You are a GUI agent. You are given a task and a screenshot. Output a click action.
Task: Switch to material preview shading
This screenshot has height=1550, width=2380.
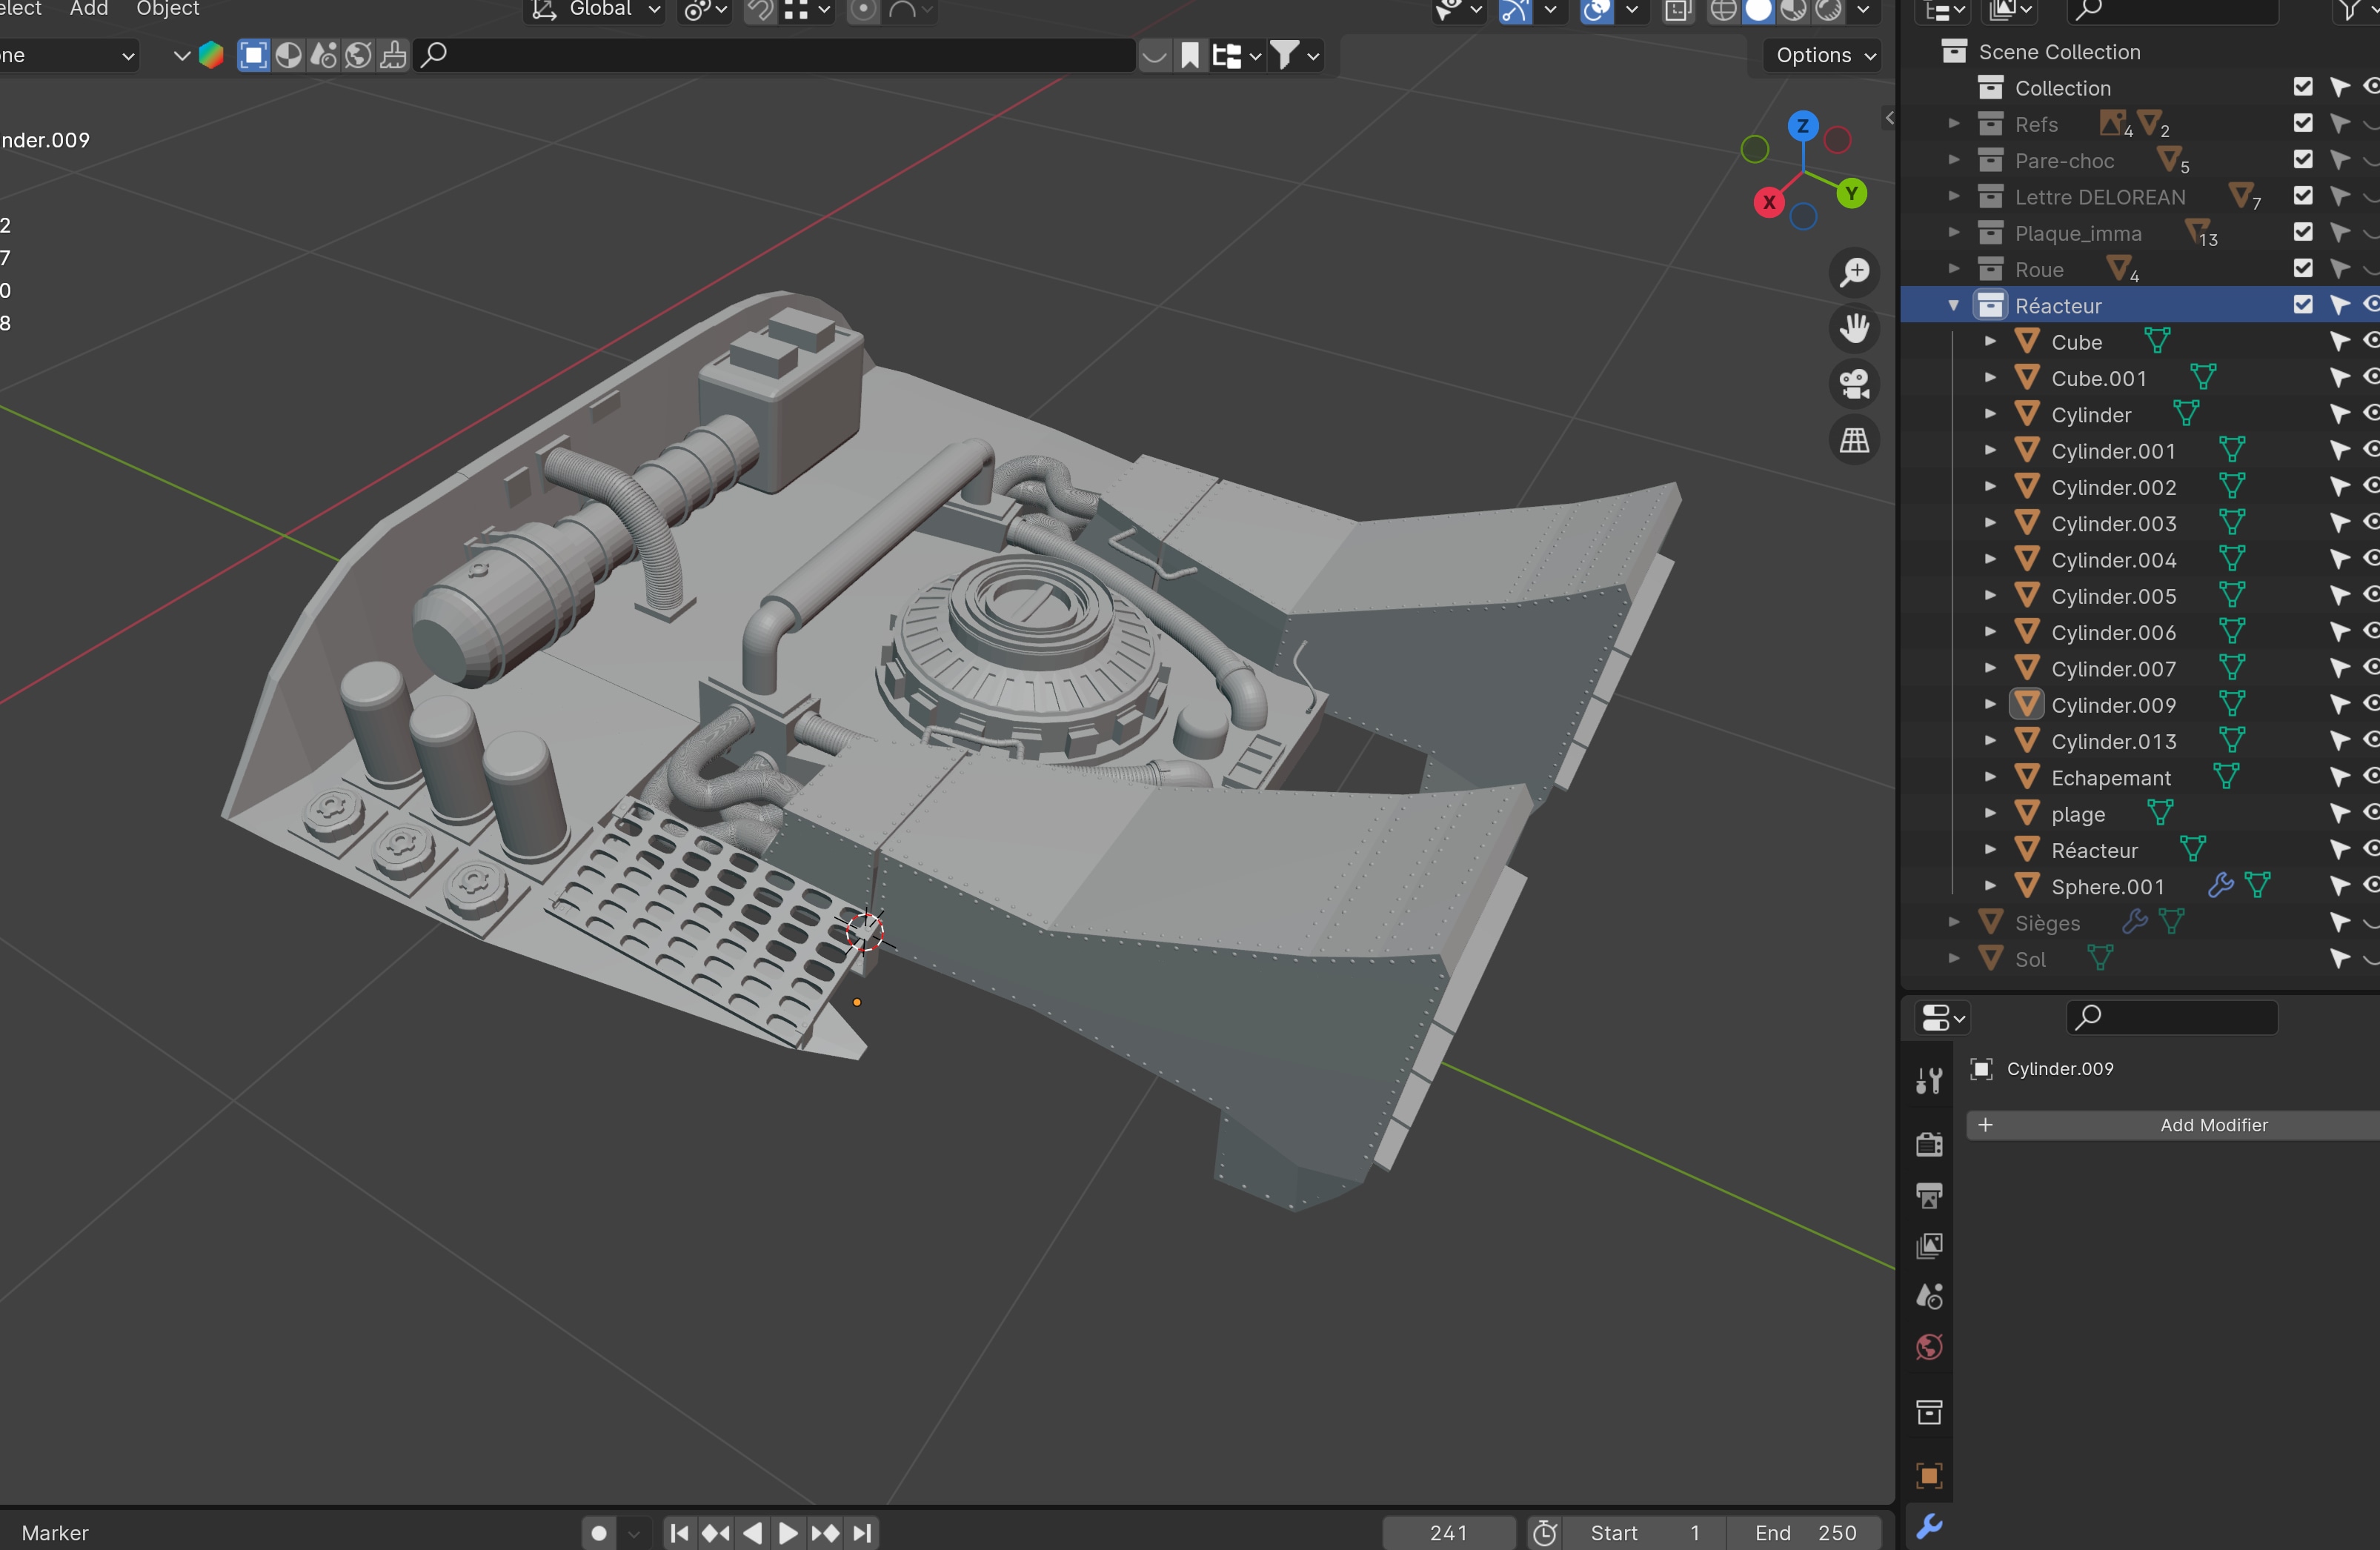click(x=1793, y=10)
